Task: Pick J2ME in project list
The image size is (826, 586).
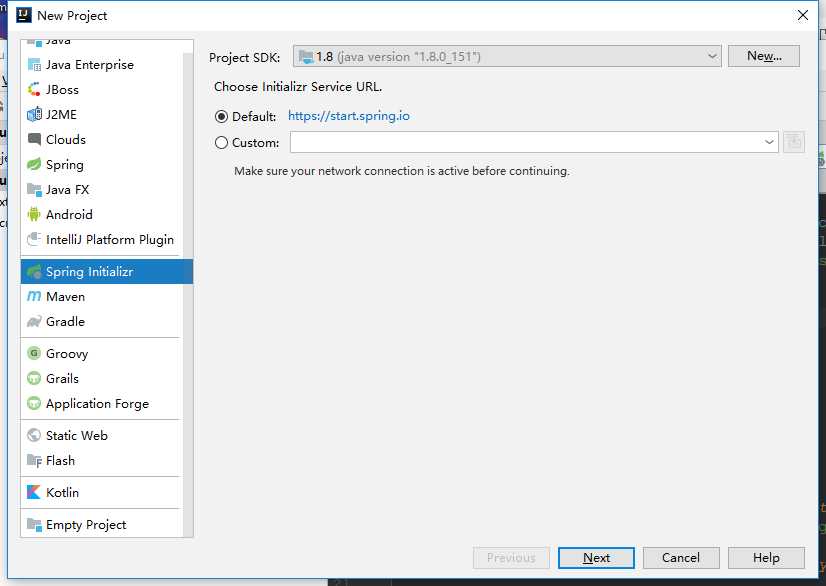Action: [102, 114]
